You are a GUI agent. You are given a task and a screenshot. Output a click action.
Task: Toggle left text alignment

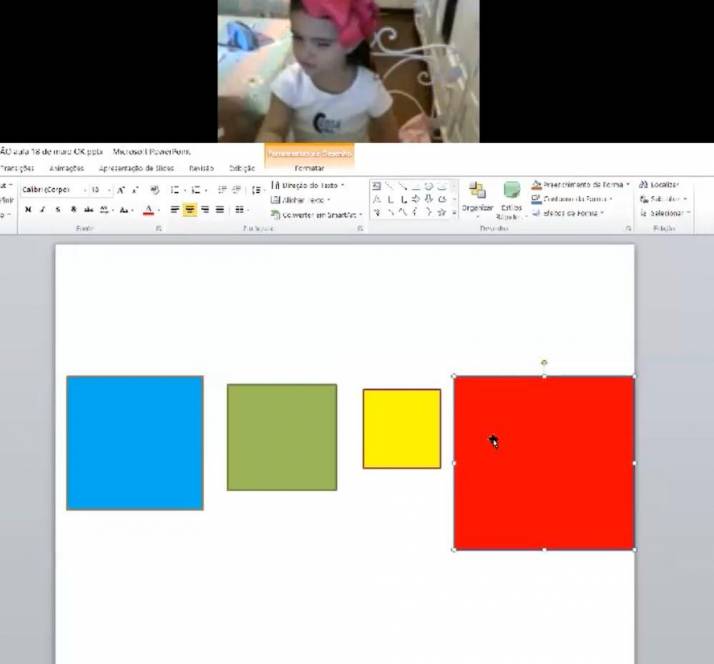click(174, 210)
